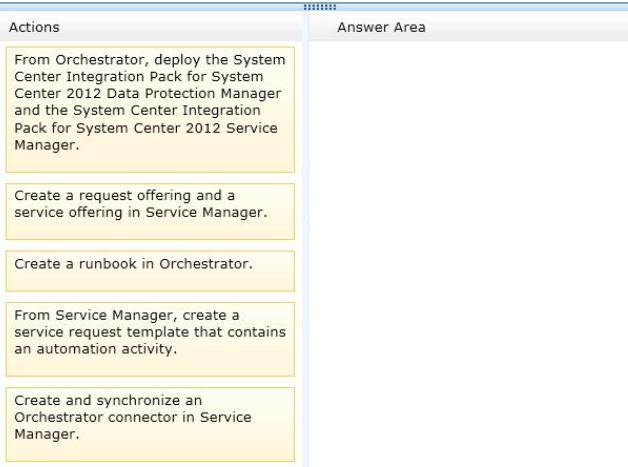Click 'From Service Manager, create a' text line

[x=127, y=315]
